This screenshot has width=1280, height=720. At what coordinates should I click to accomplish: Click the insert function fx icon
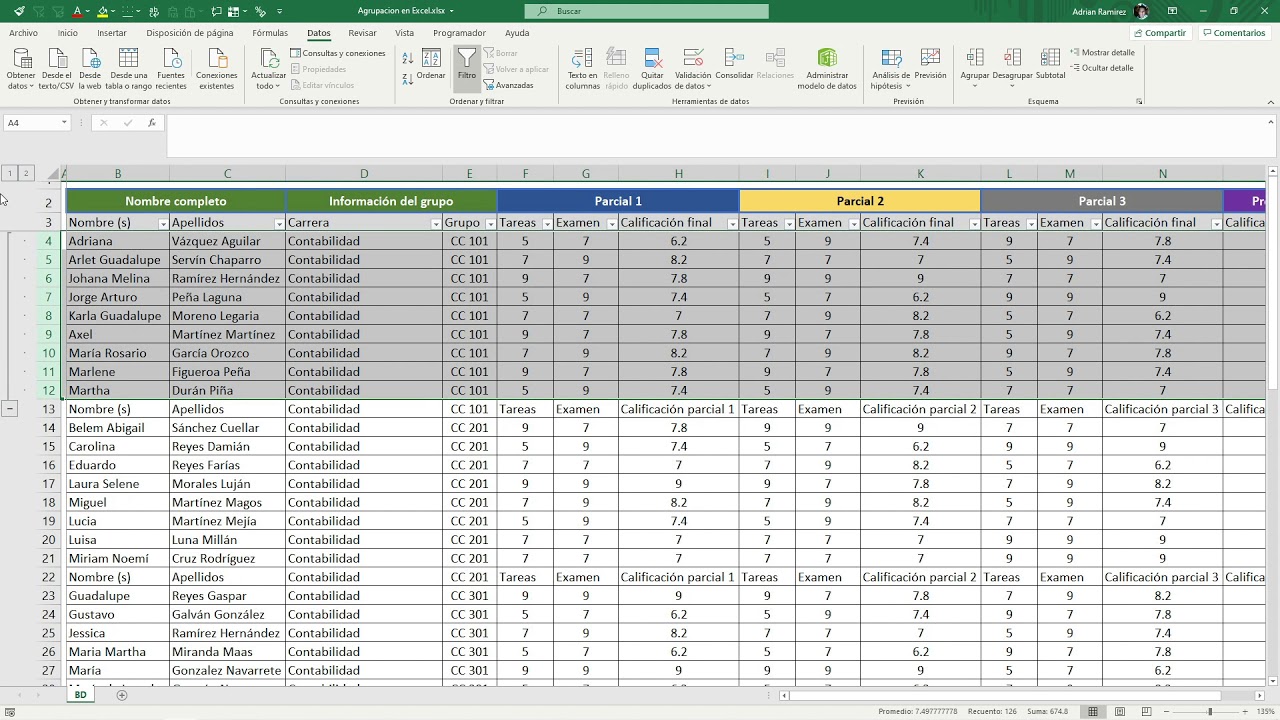[152, 123]
